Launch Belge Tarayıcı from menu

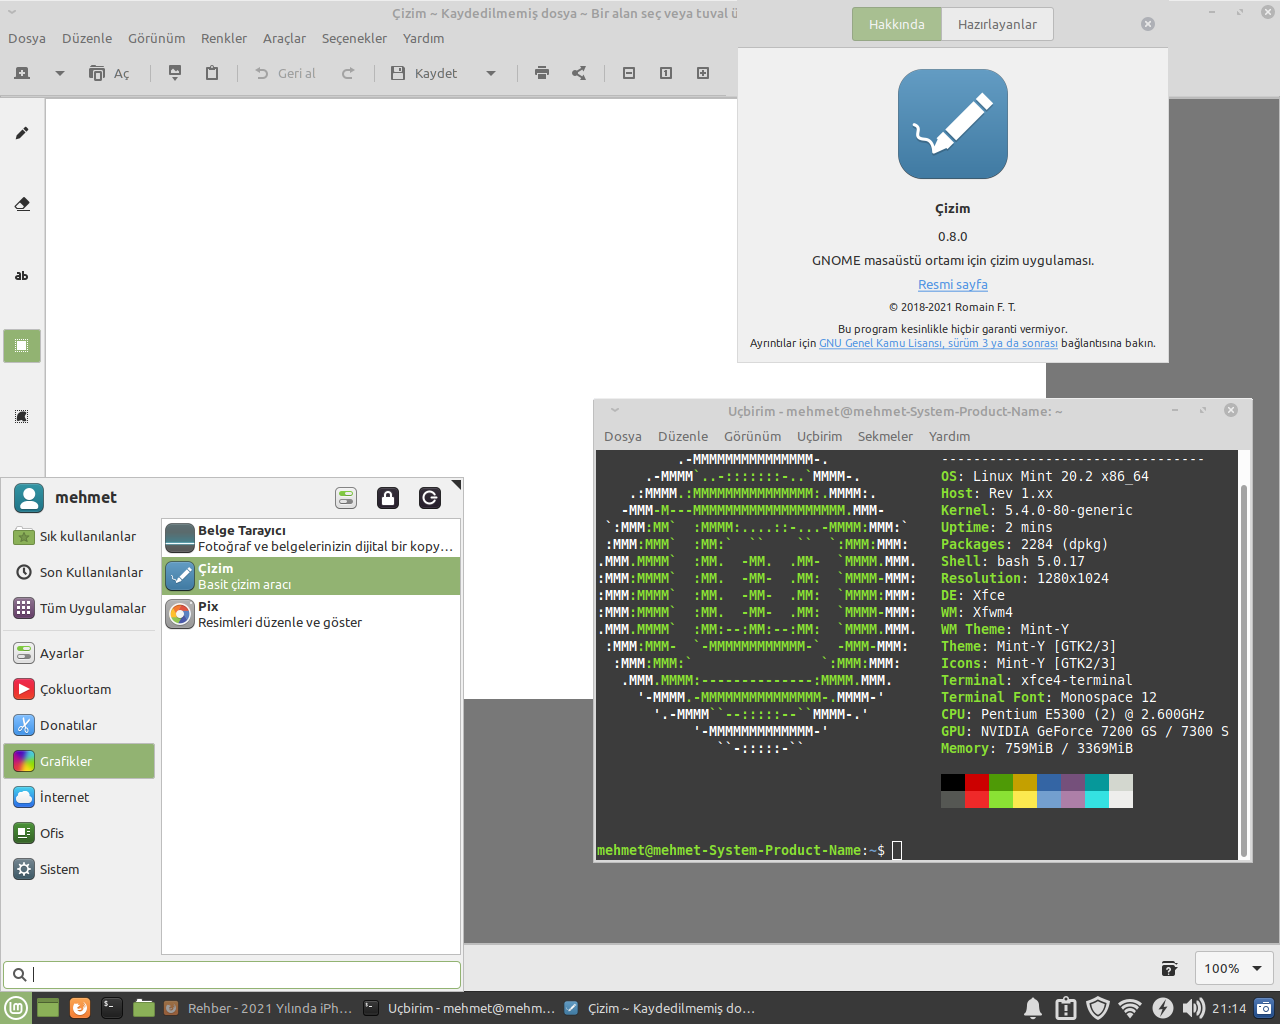coord(311,538)
